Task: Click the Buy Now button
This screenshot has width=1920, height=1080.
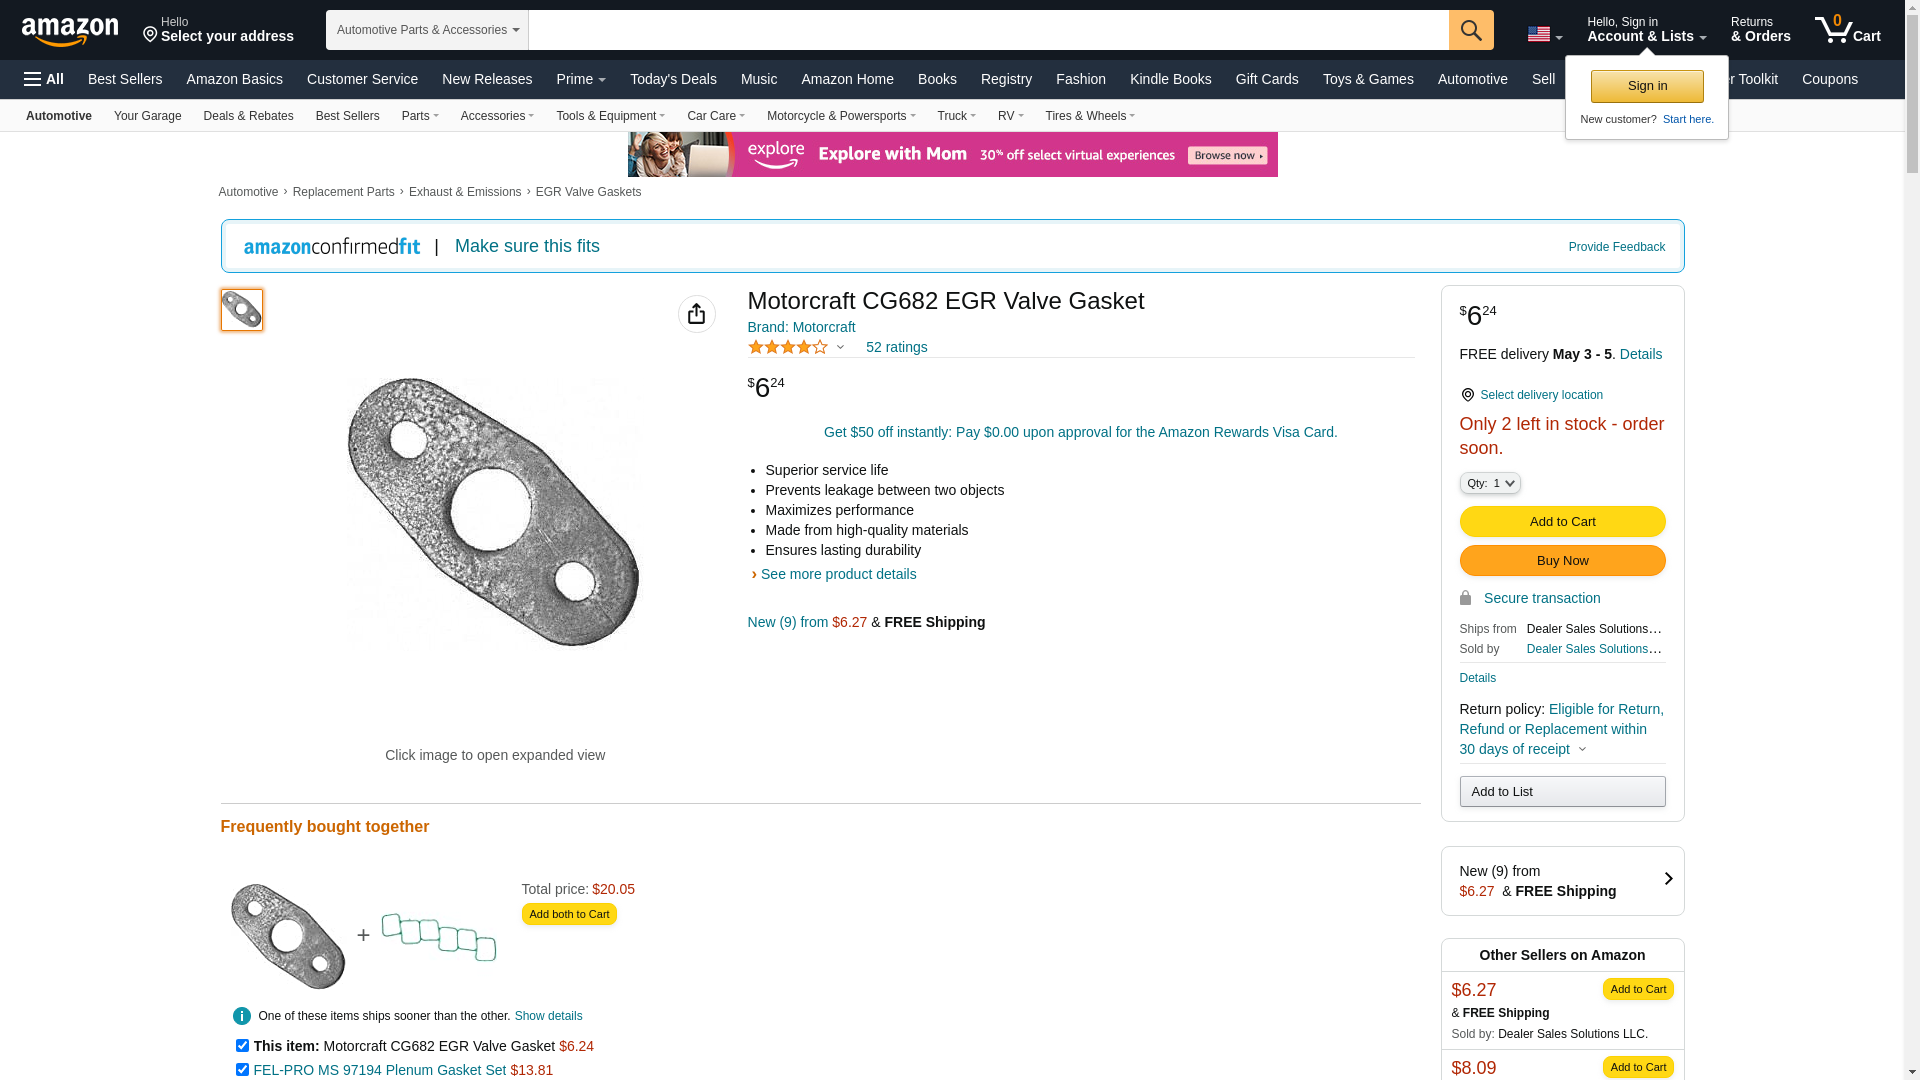Action: [1562, 561]
